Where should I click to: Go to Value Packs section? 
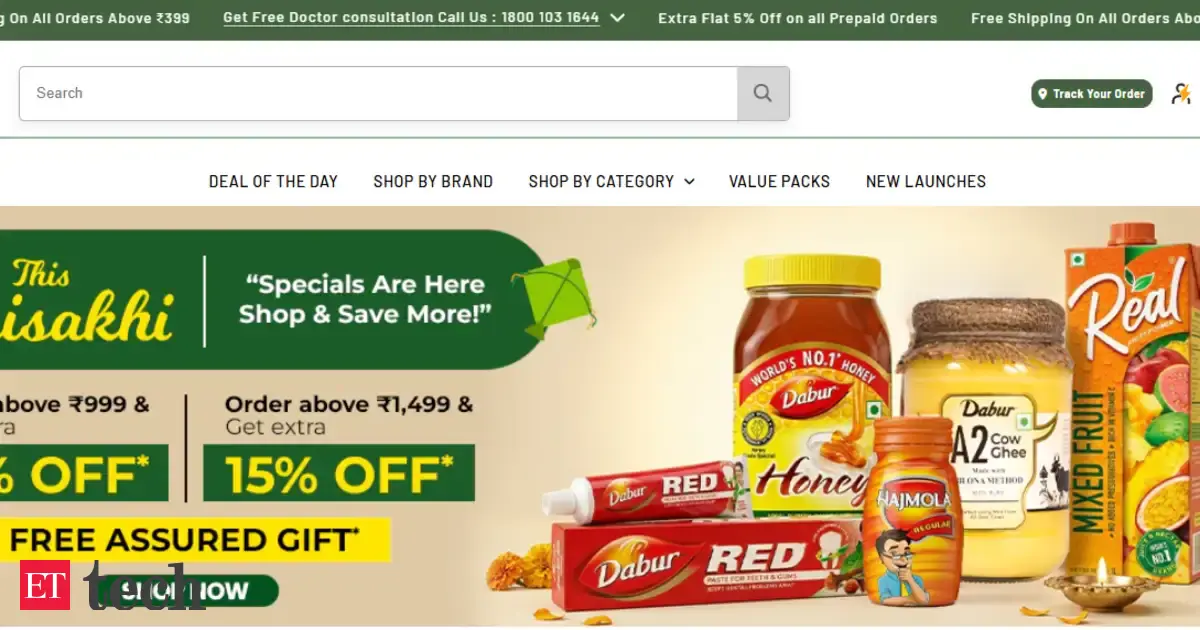click(779, 181)
